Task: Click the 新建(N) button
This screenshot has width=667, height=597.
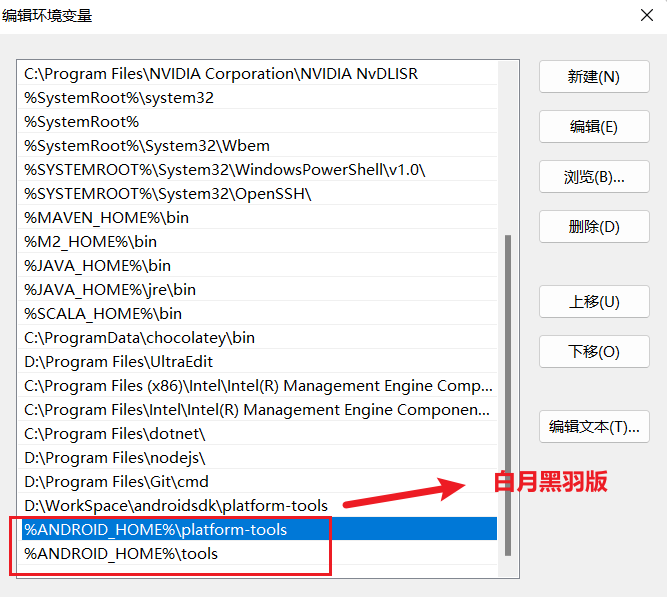Action: coord(594,77)
